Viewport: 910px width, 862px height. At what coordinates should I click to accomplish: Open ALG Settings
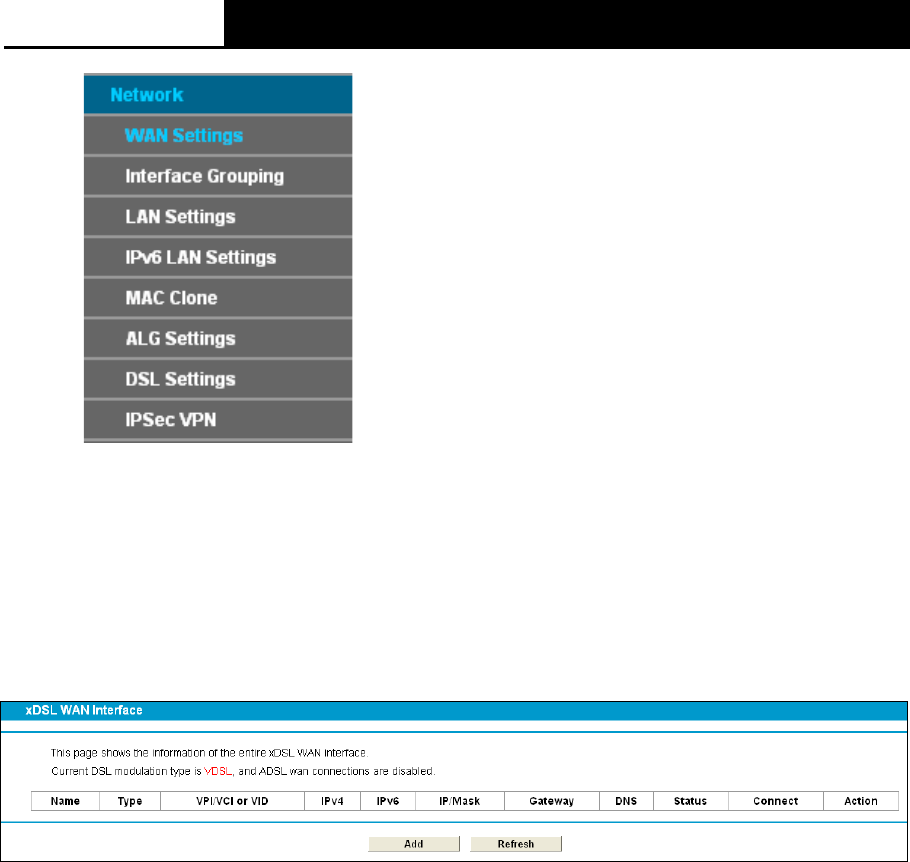(218, 338)
